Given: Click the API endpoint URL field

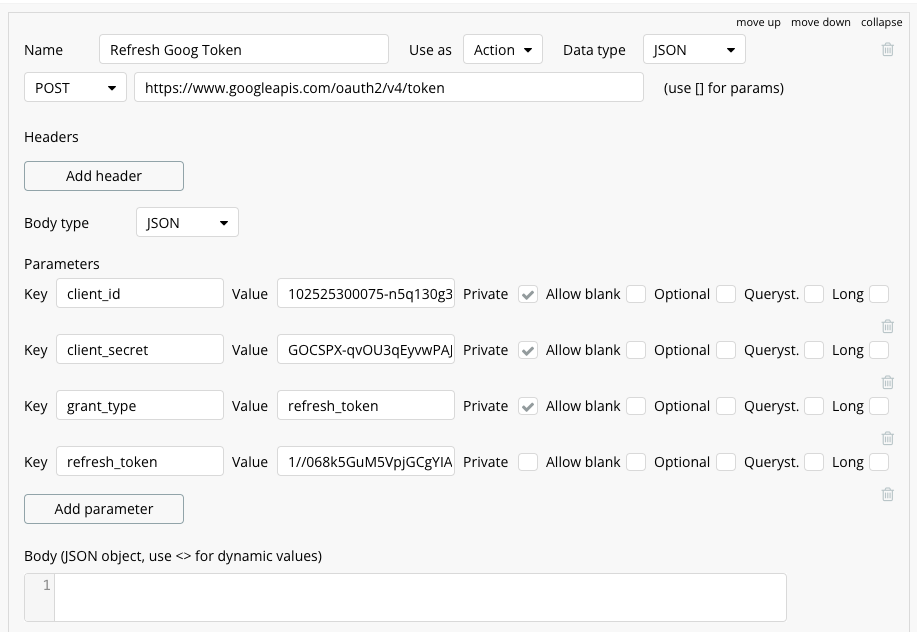Looking at the screenshot, I should coord(389,88).
